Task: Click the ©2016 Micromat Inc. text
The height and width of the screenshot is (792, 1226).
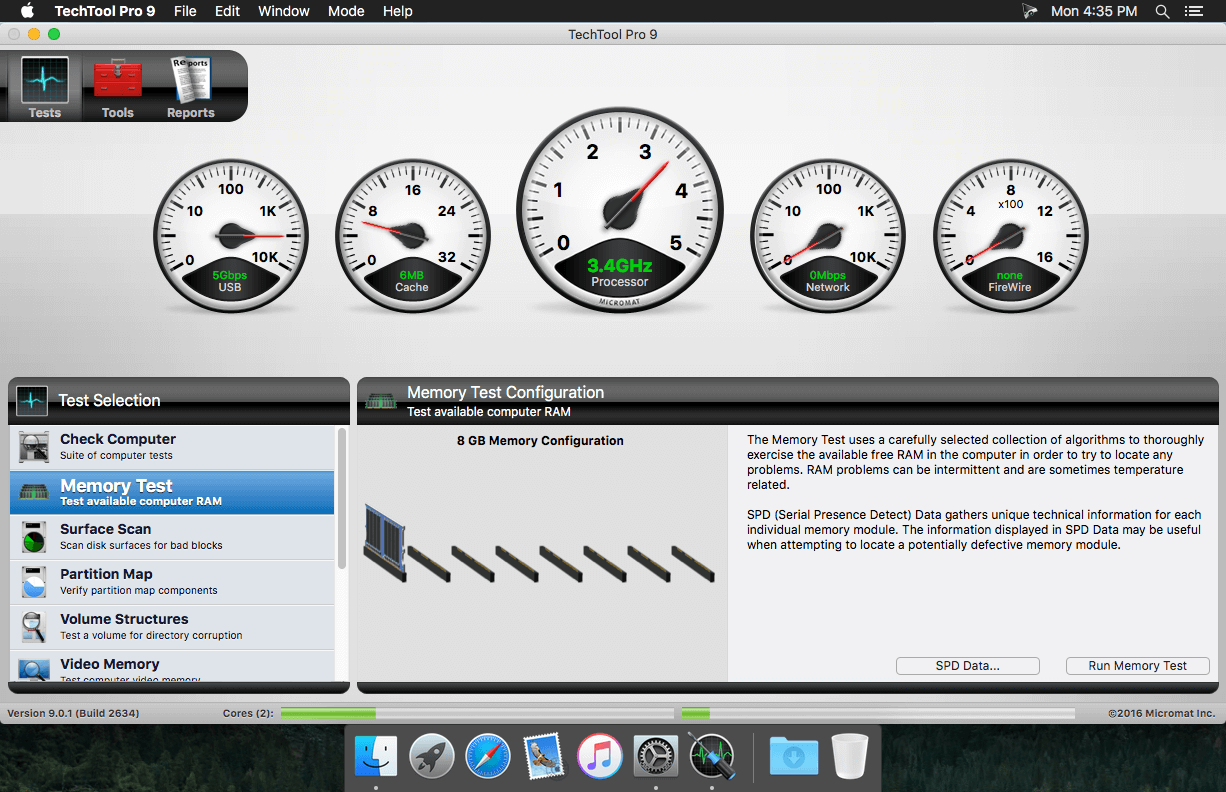Action: click(1161, 713)
